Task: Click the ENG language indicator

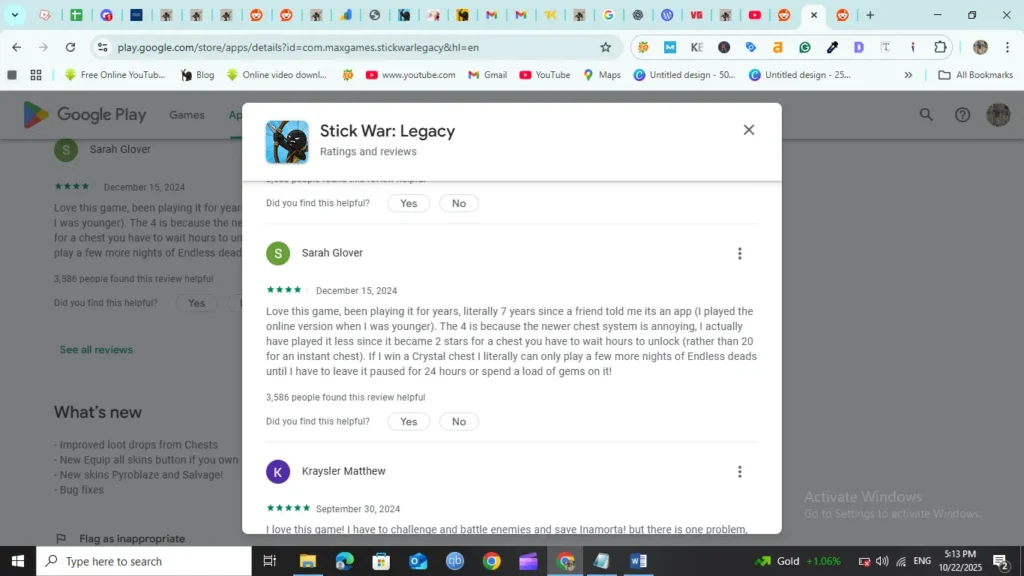Action: (x=922, y=561)
